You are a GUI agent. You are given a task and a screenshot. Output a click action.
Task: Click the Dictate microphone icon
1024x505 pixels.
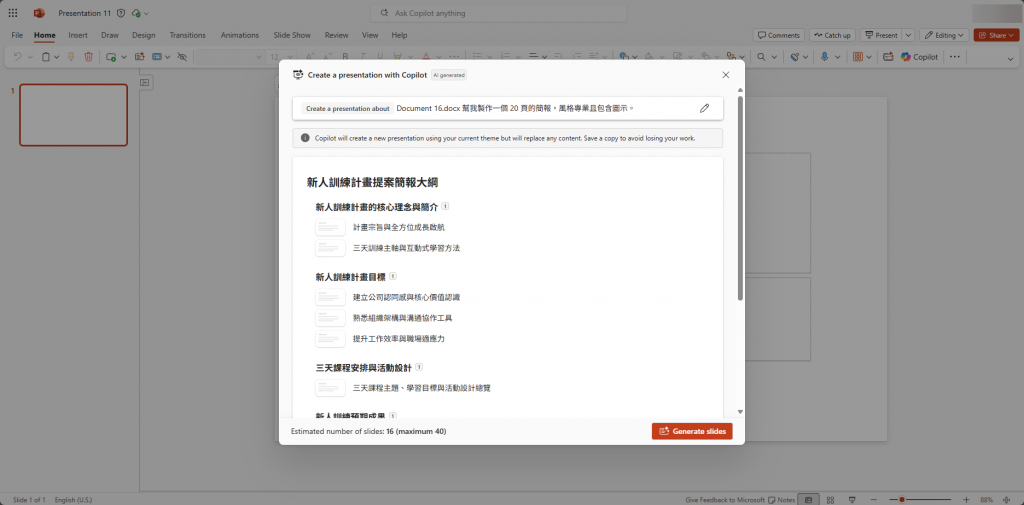tap(825, 57)
